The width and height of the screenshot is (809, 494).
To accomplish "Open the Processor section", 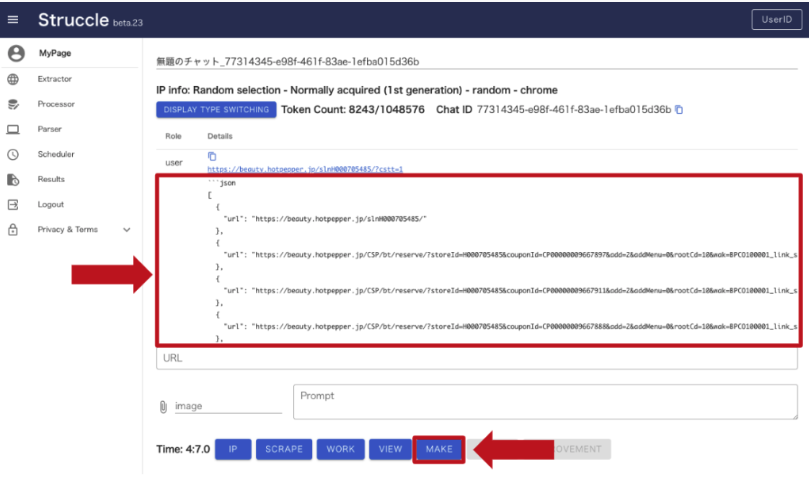I will coord(56,104).
